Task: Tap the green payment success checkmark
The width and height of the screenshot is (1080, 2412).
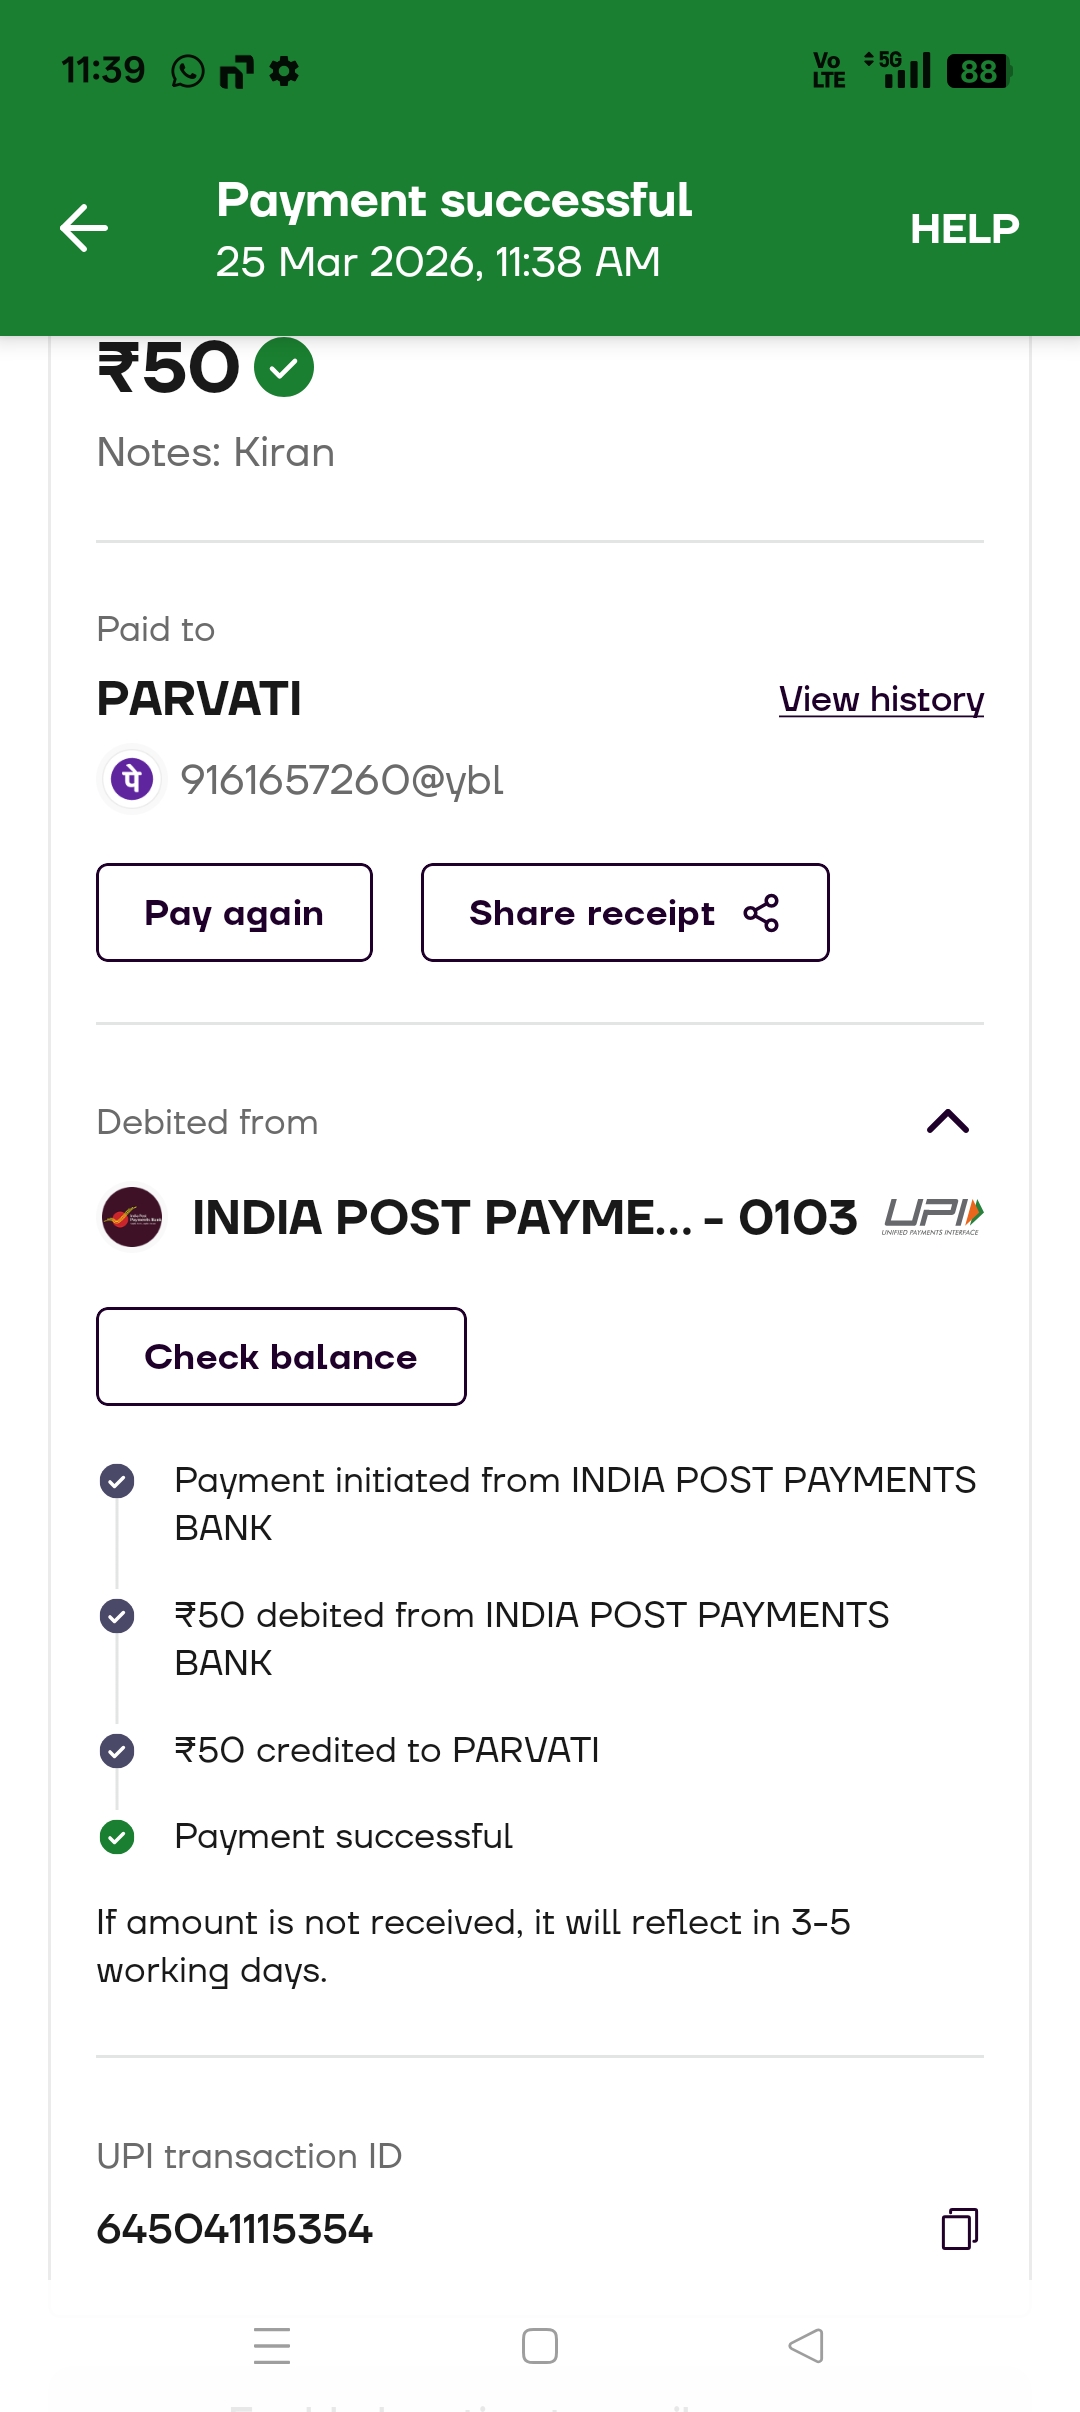Action: tap(284, 368)
